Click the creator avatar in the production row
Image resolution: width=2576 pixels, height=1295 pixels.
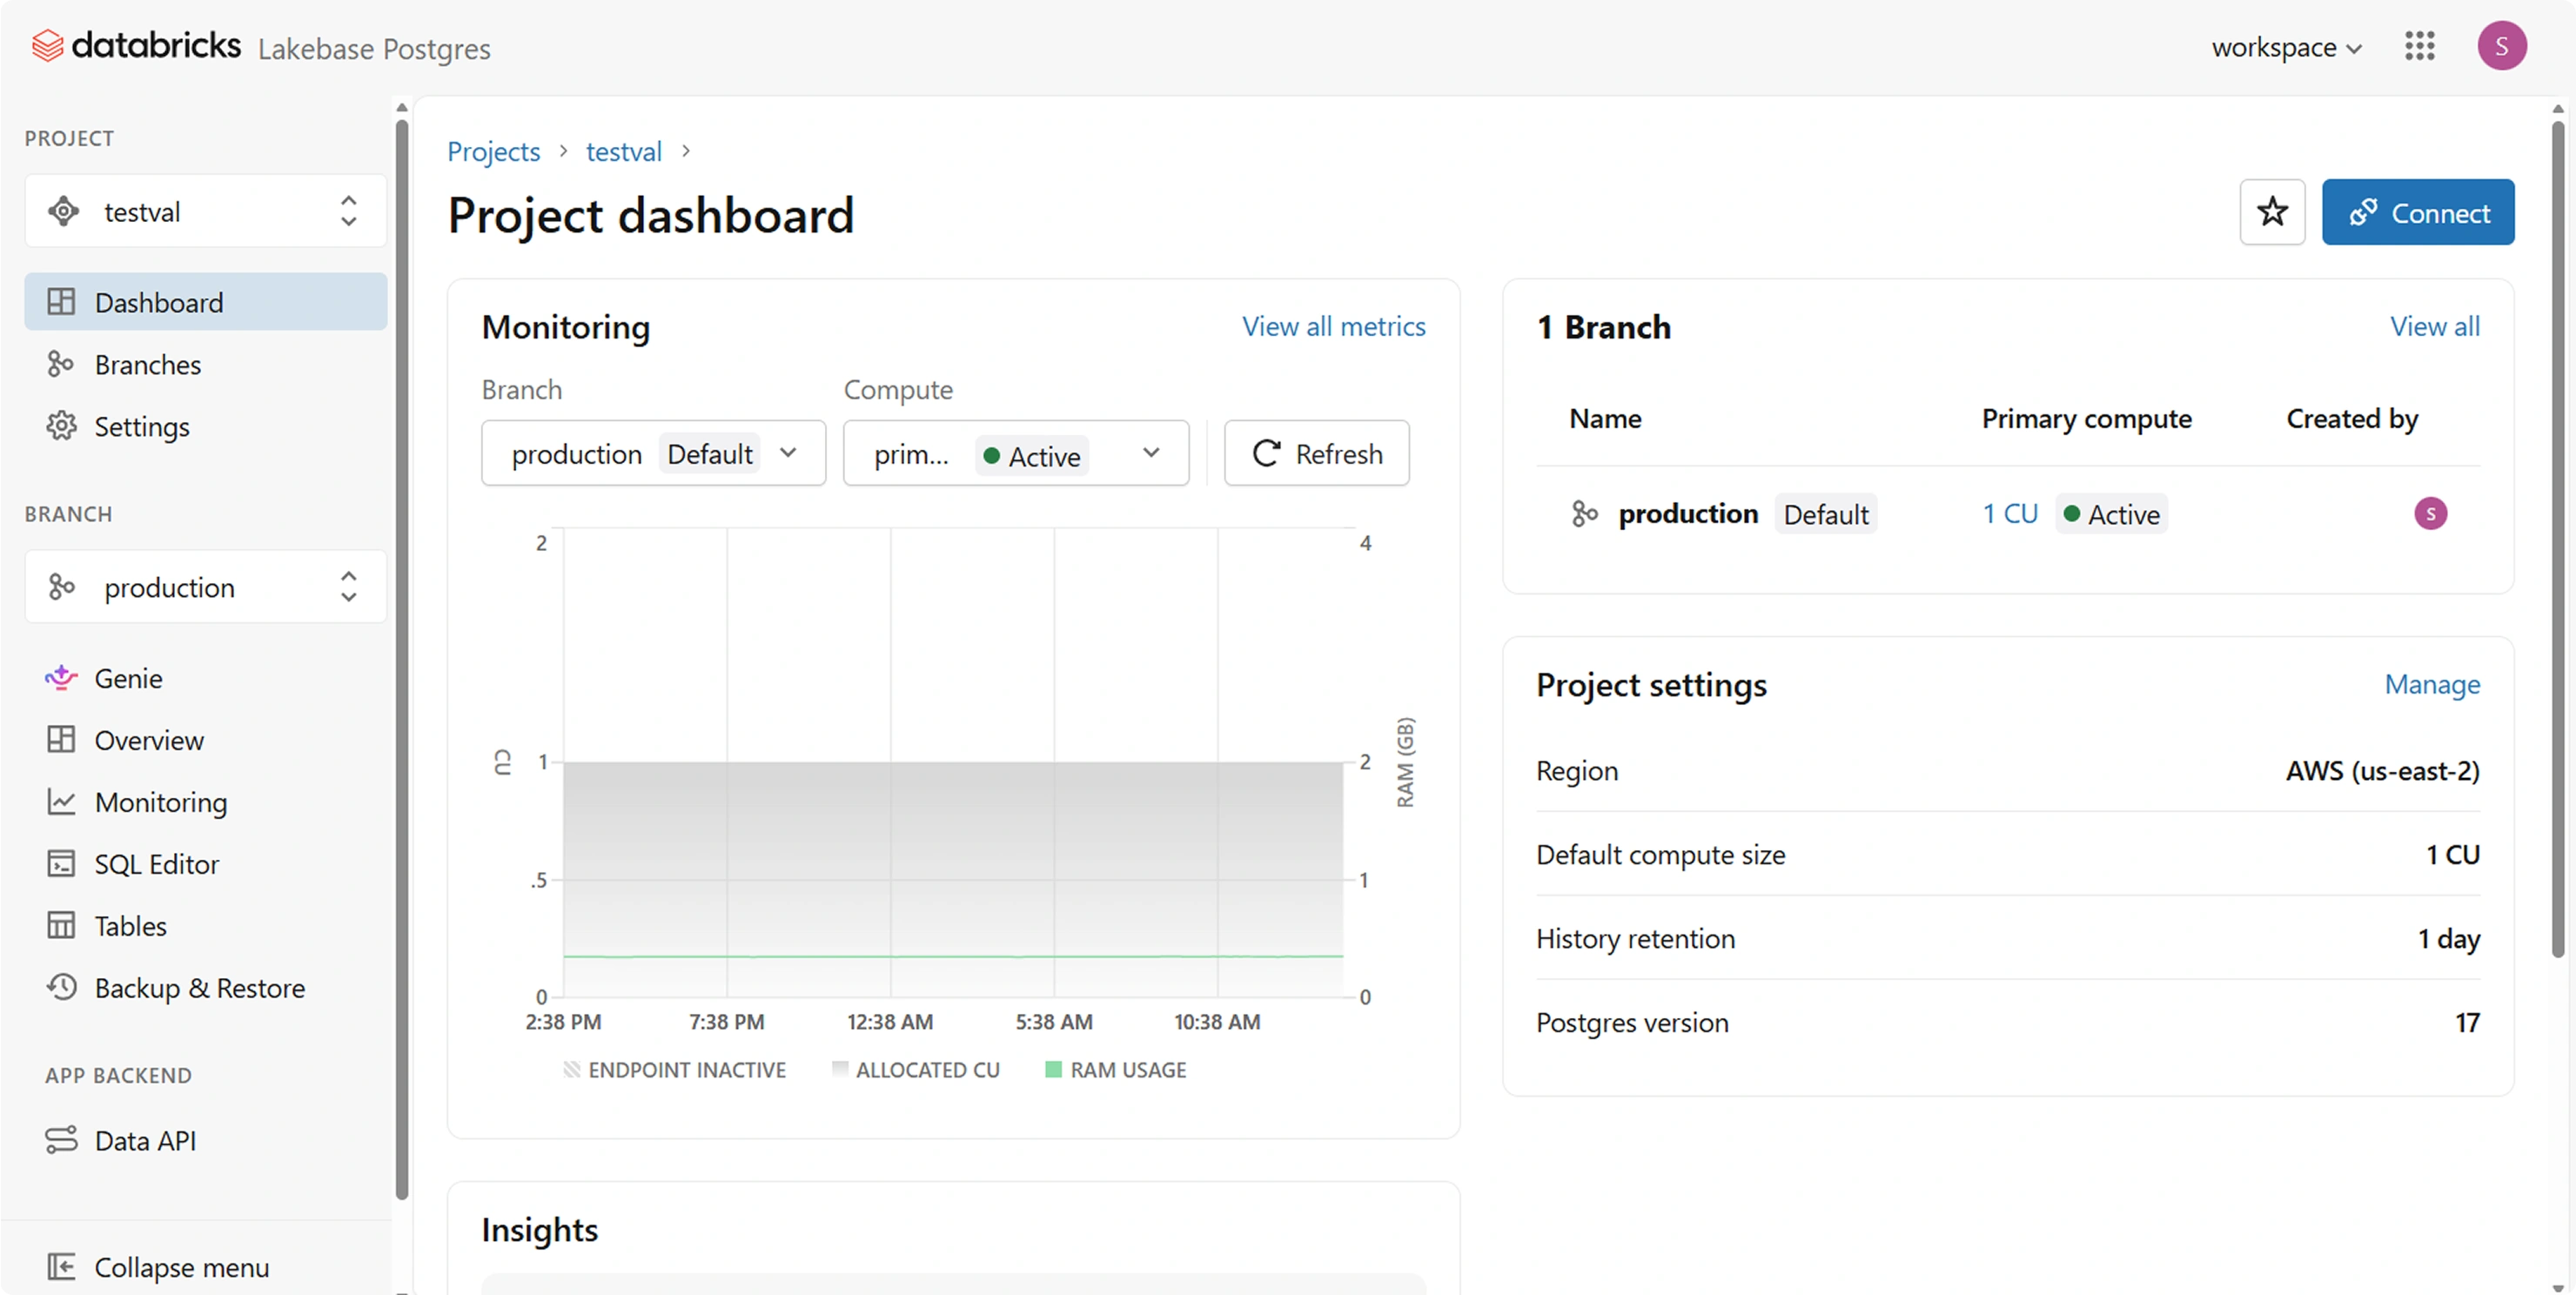click(x=2430, y=514)
